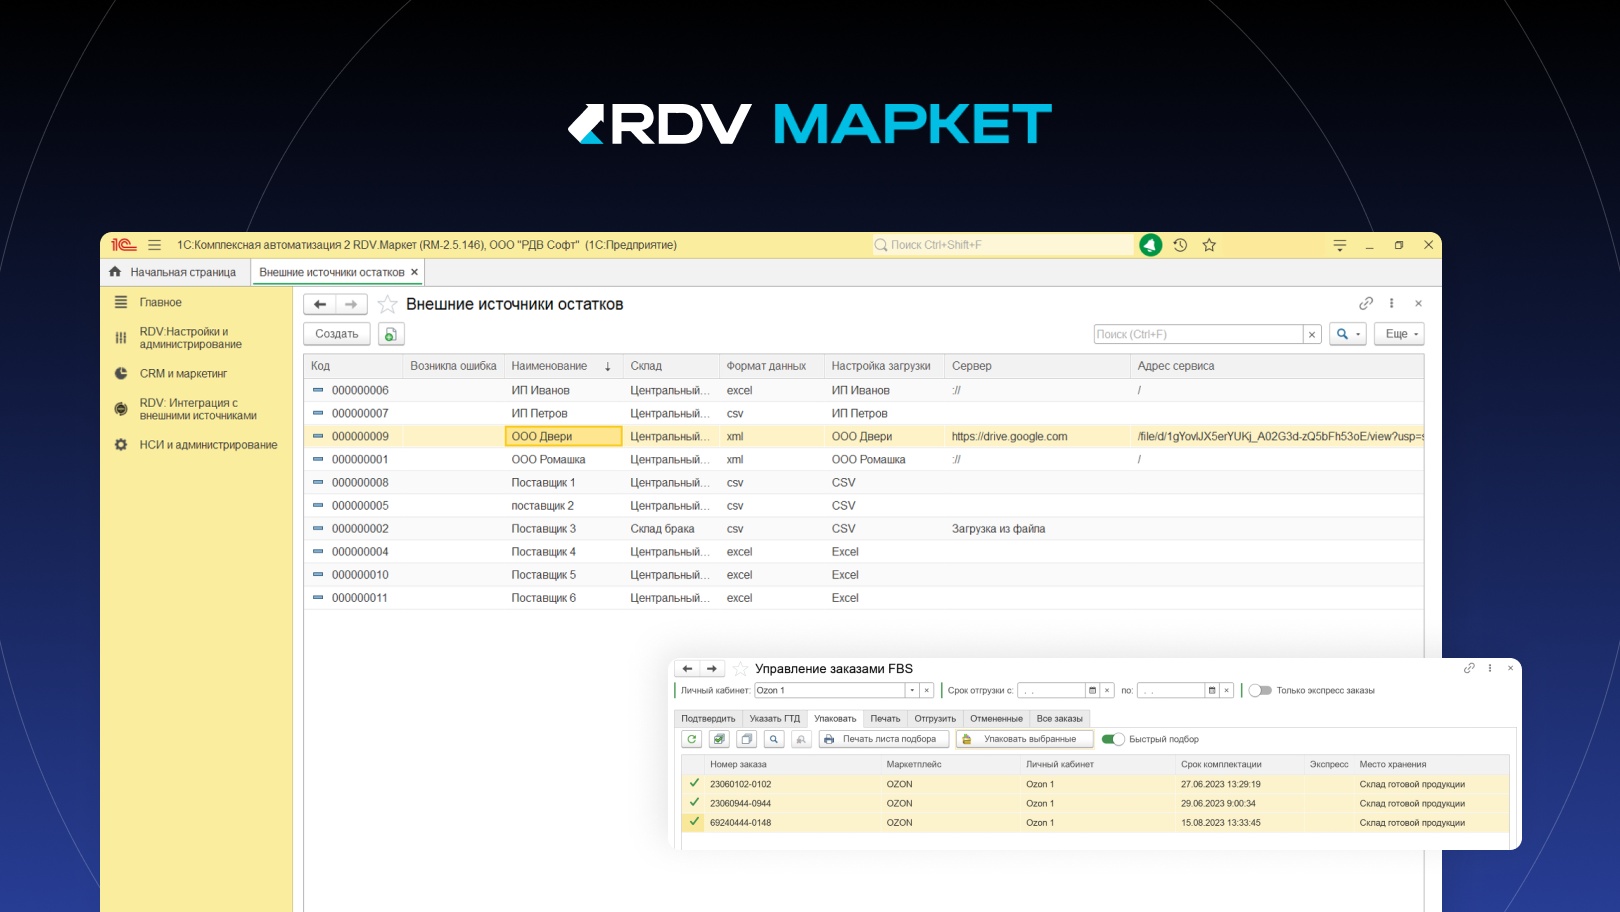Open search with the magnifier icon in FBS toolbar

pos(774,739)
